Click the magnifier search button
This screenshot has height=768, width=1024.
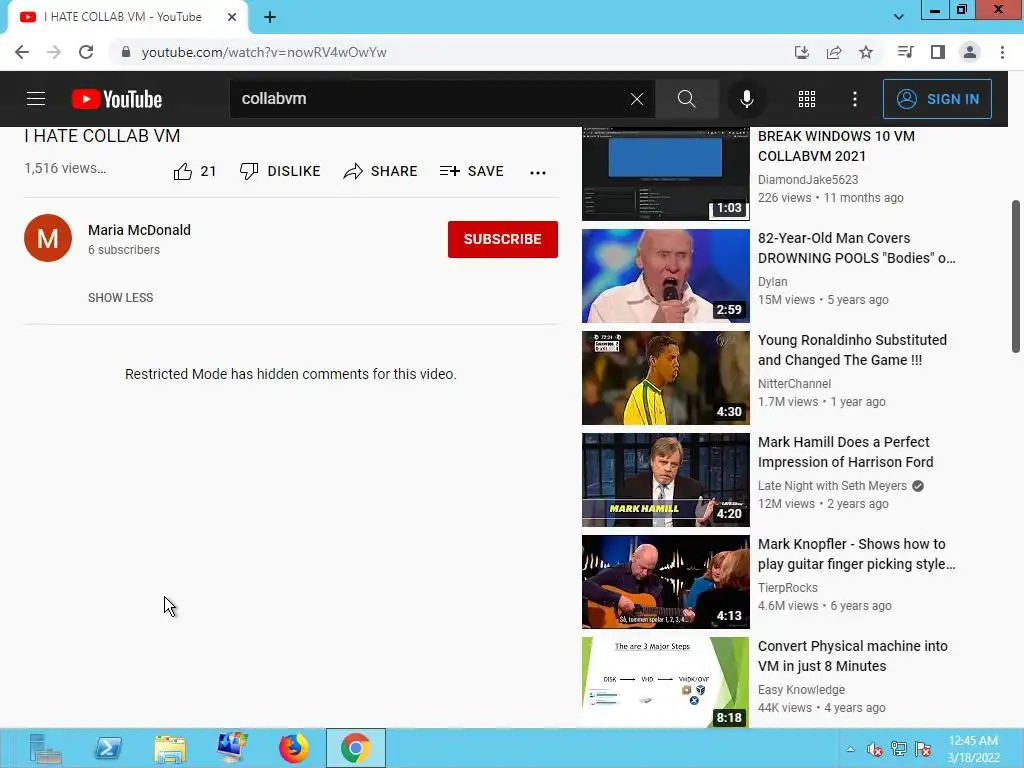[686, 99]
